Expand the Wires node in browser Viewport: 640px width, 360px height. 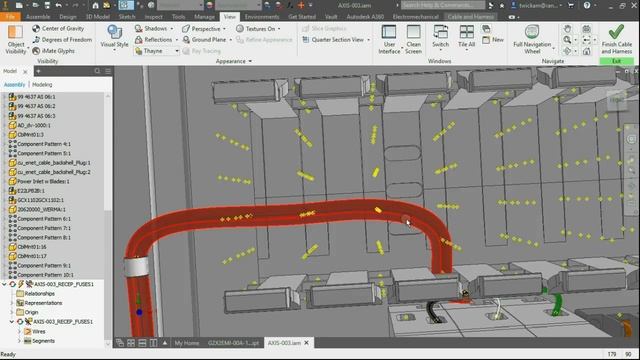click(x=19, y=331)
